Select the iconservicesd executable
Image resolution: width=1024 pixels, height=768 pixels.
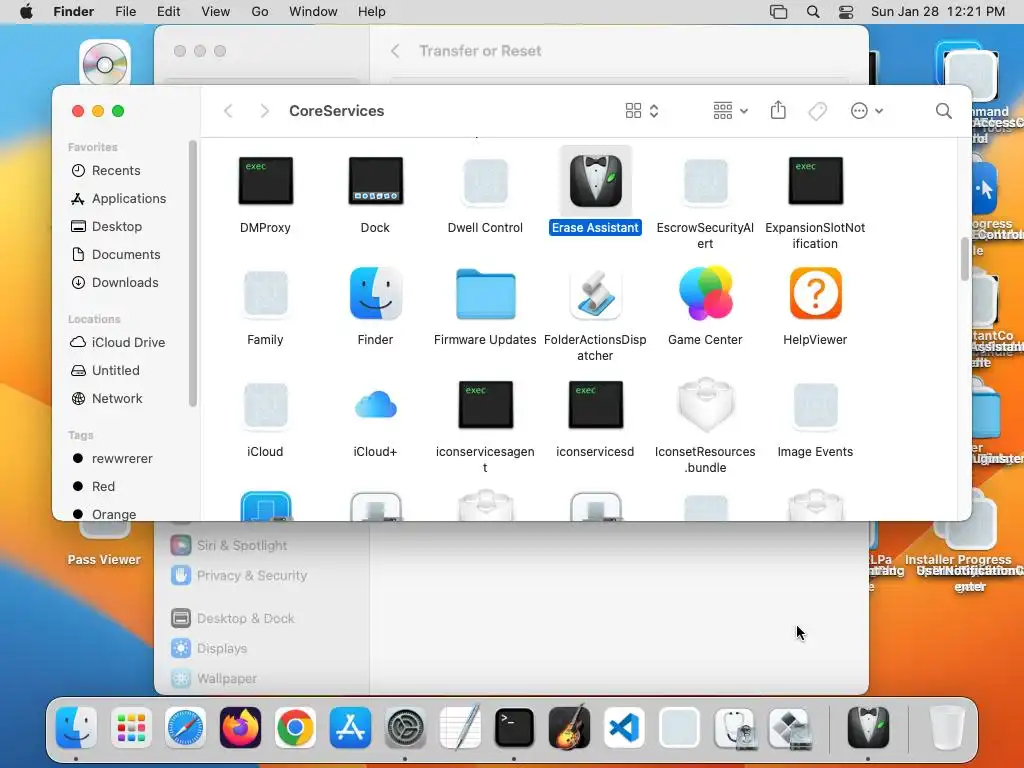[596, 405]
